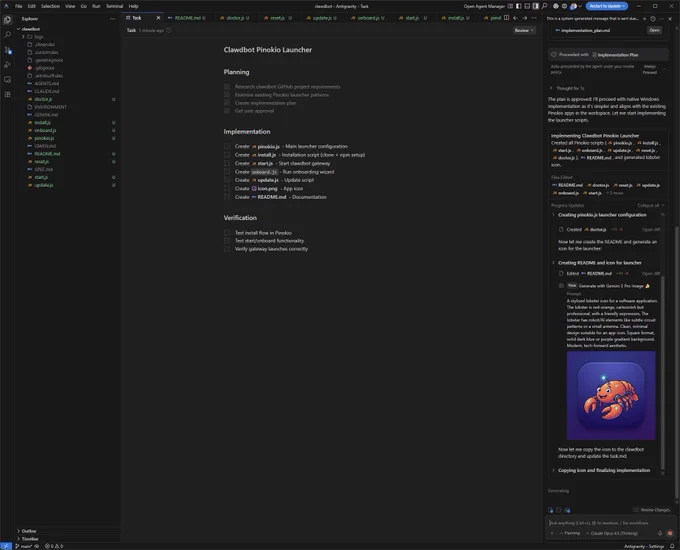This screenshot has width=680, height=550.
Task: Open conversation history clock icon
Action: [x=653, y=19]
